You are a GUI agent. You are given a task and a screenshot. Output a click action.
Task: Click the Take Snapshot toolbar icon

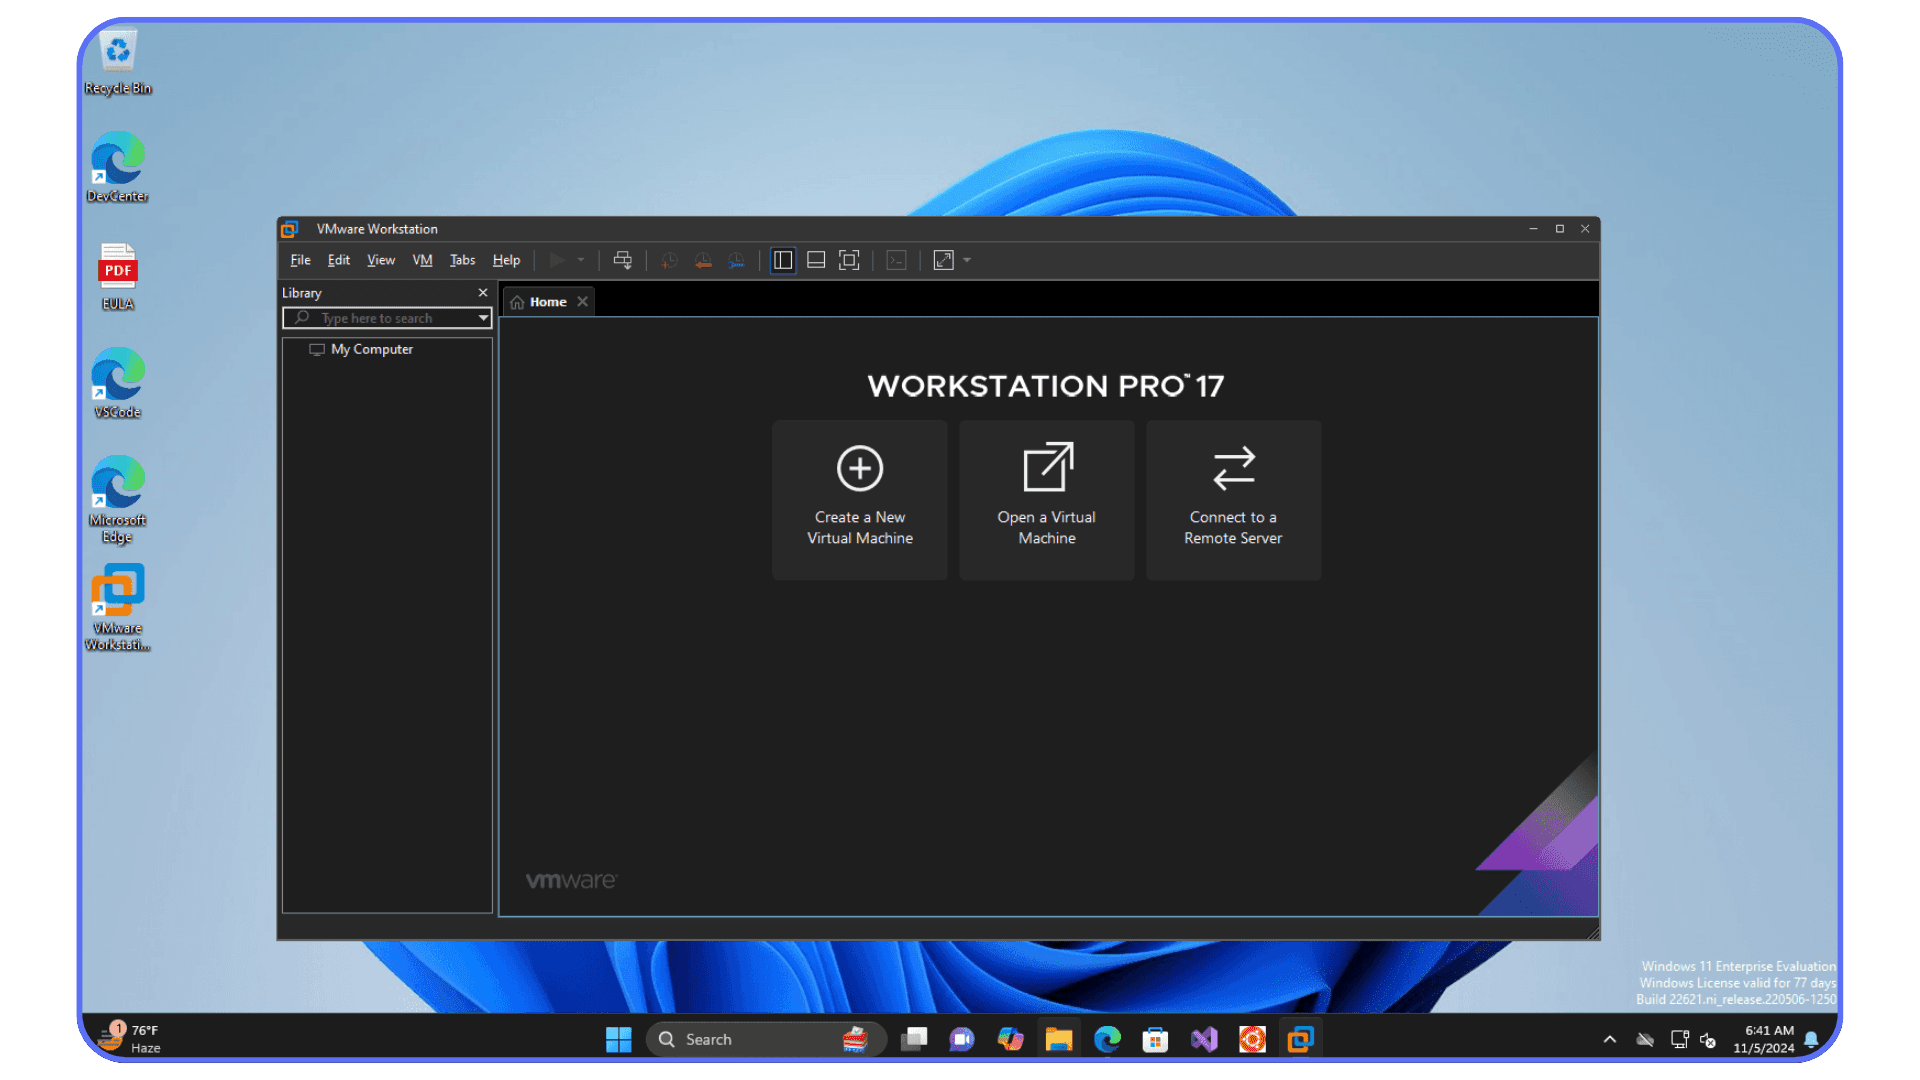coord(669,260)
